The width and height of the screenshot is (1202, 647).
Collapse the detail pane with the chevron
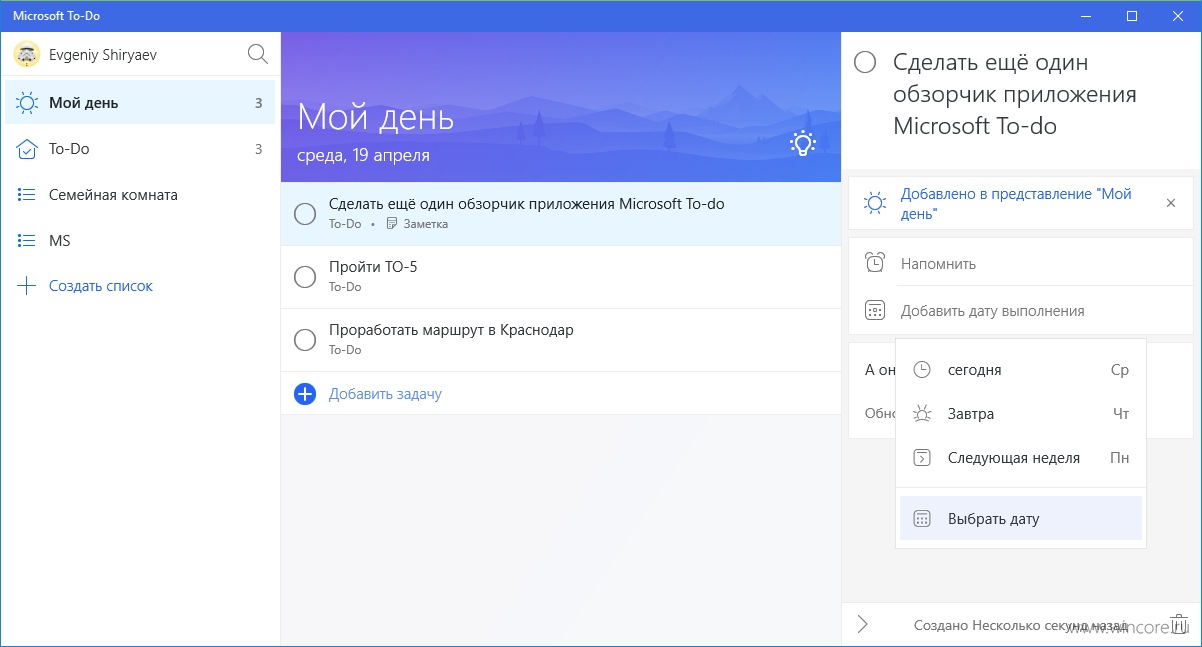click(863, 625)
